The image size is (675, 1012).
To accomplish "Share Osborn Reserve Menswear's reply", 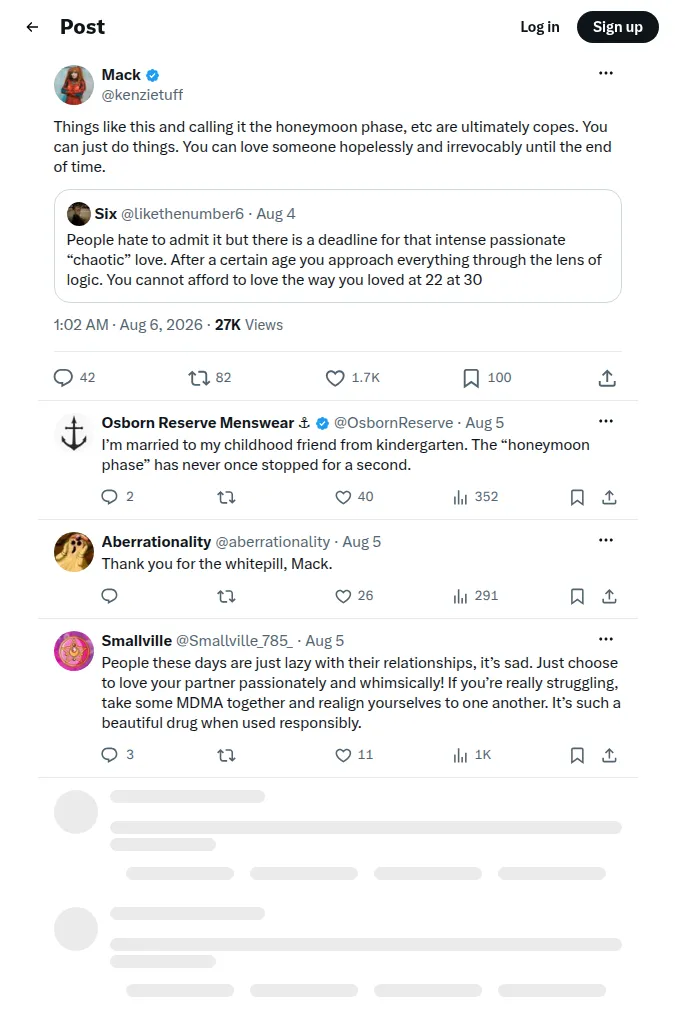I will (x=609, y=497).
